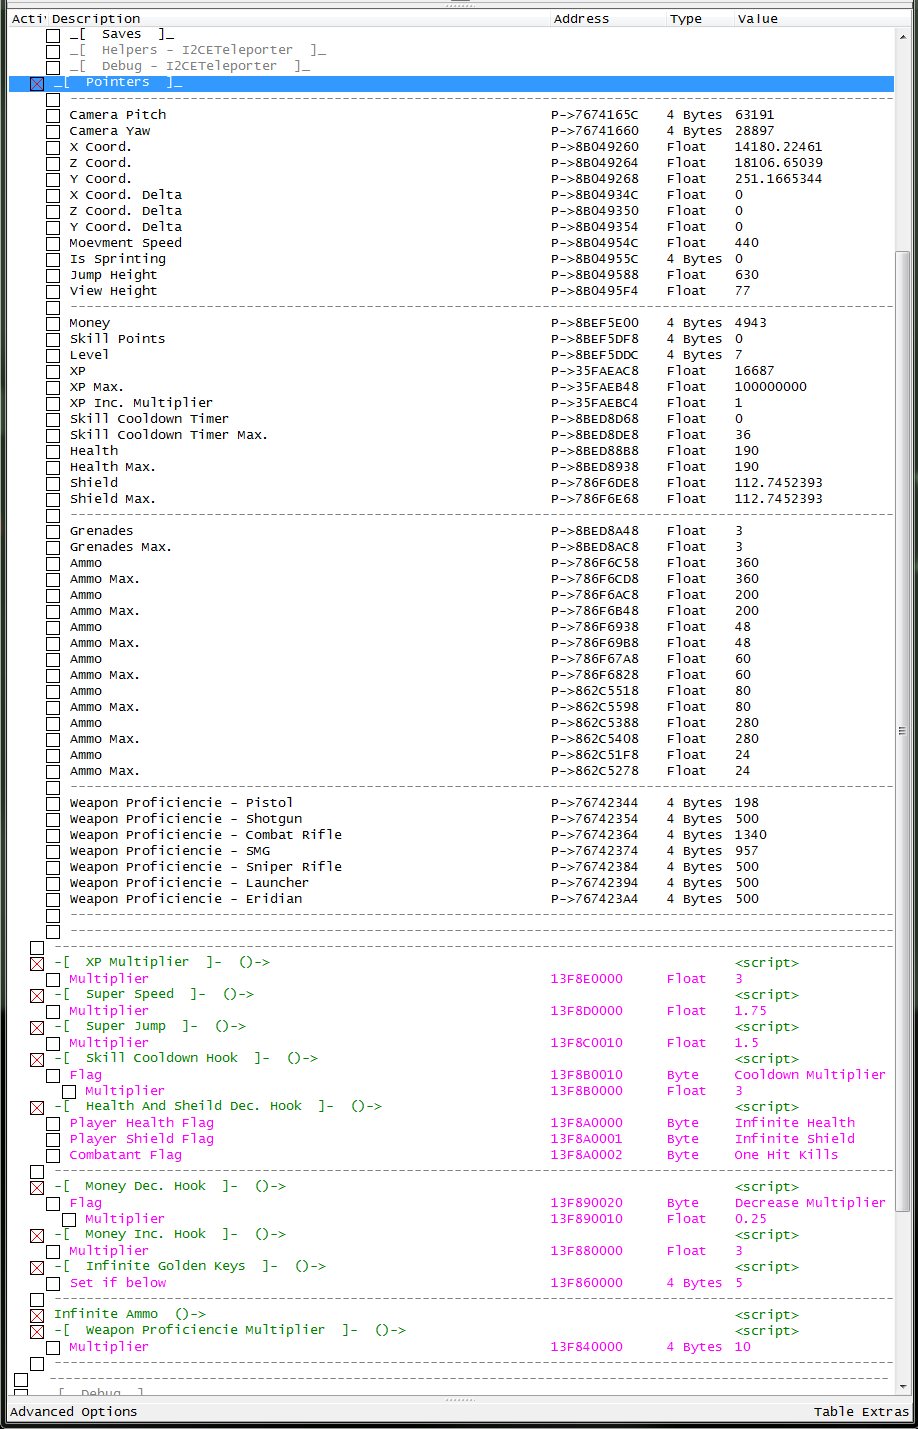Select the Decrease Multiplier flag value
This screenshot has height=1429, width=918.
[810, 1203]
